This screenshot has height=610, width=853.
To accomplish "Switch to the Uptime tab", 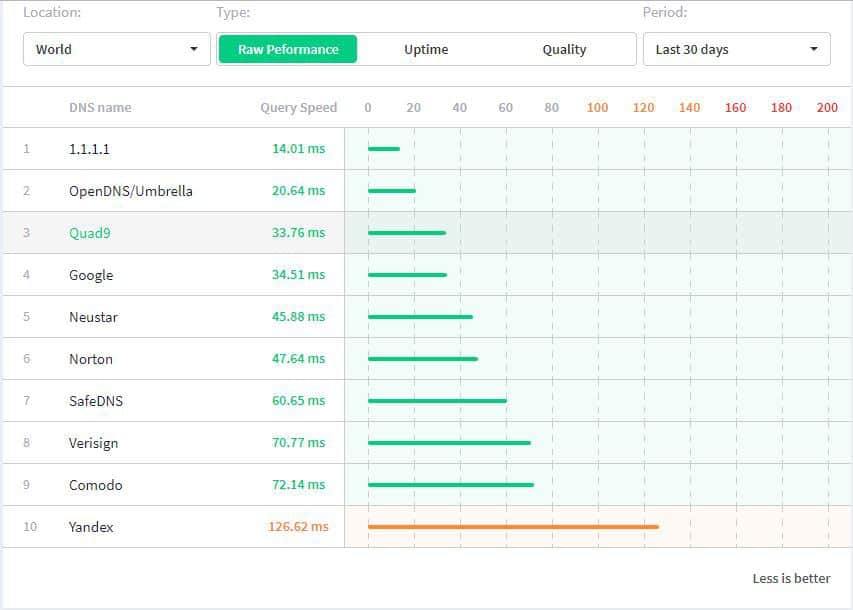I will click(426, 49).
